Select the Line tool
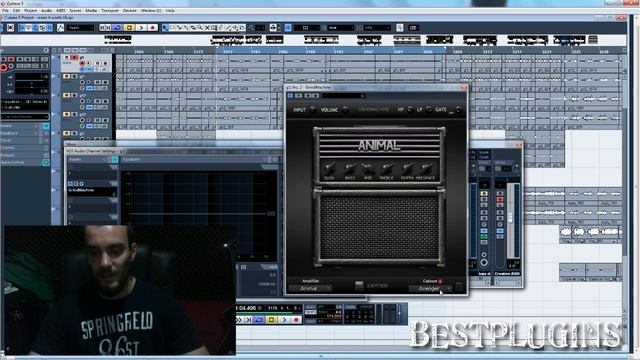Image resolution: width=640 pixels, height=360 pixels. pyautogui.click(x=228, y=28)
